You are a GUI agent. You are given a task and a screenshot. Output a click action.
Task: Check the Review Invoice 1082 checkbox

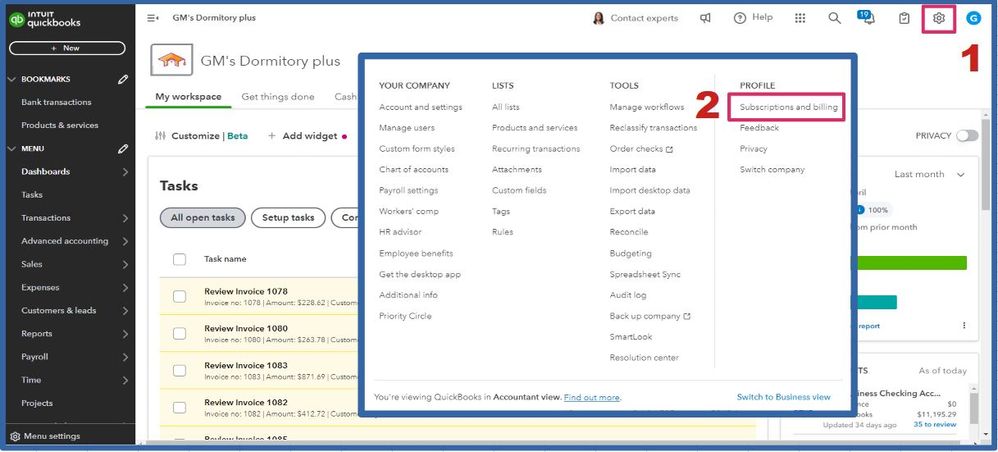[179, 407]
